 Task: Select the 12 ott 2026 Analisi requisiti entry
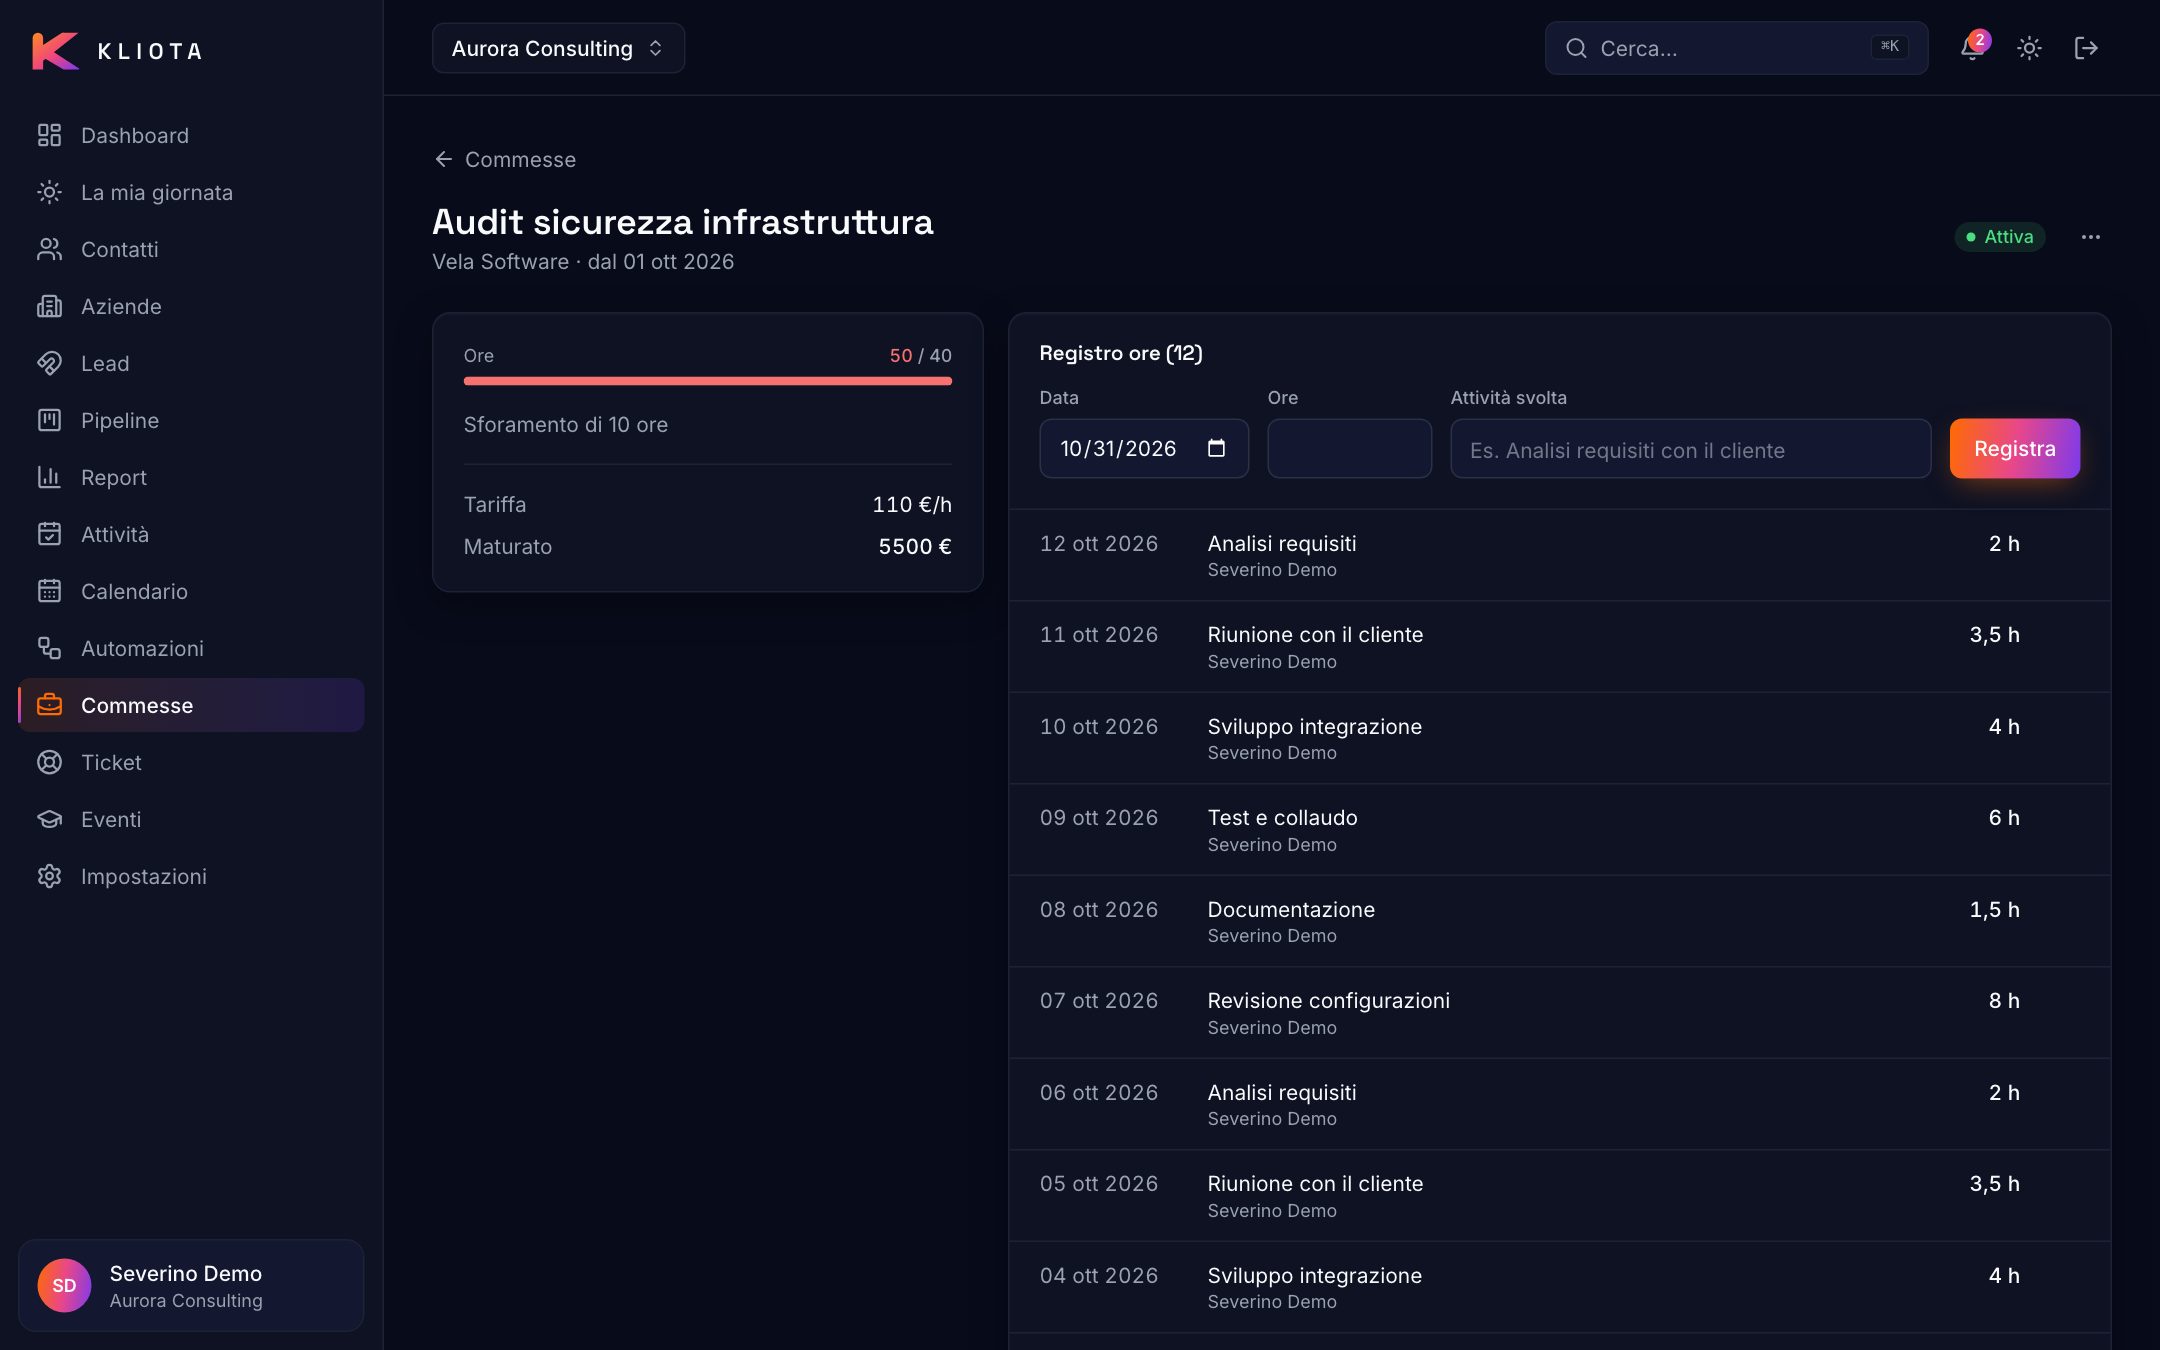point(1559,555)
